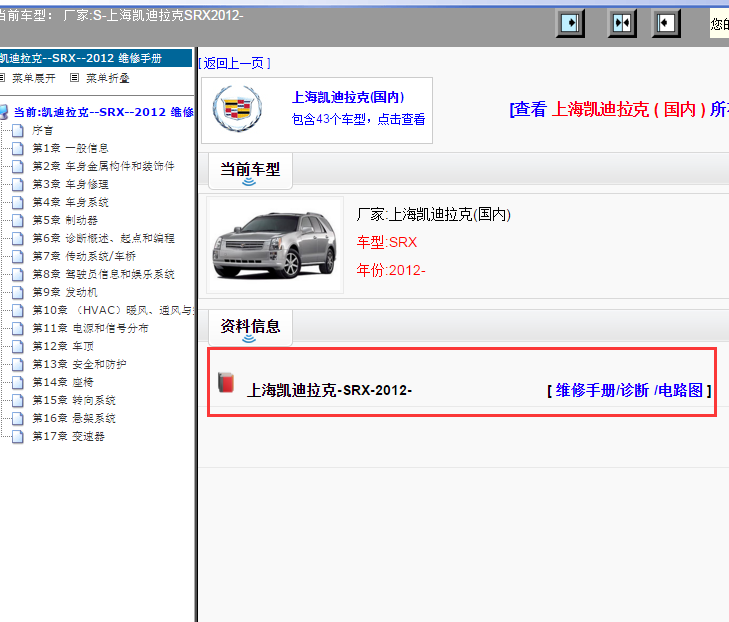Viewport: 729px width, 622px height.
Task: Click the 厂家:上海凯迪拉克(国内) text
Action: coord(434,214)
